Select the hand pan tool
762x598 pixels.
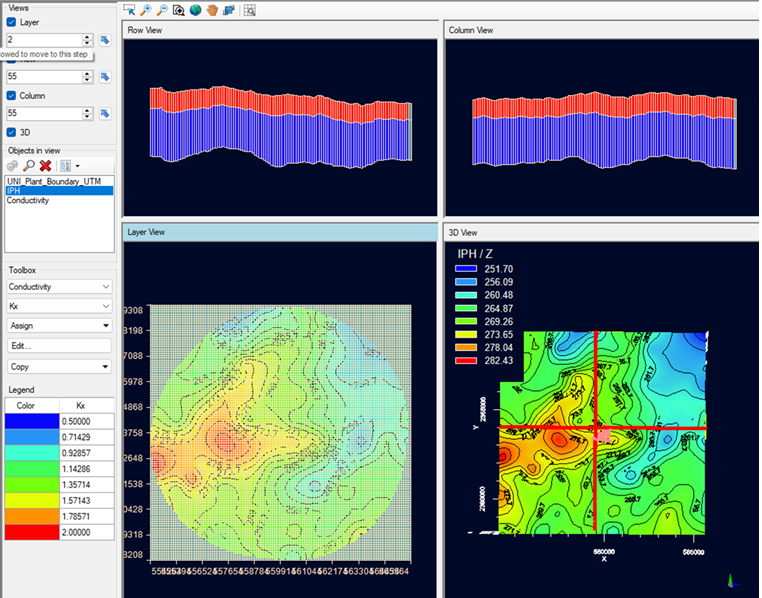point(212,10)
